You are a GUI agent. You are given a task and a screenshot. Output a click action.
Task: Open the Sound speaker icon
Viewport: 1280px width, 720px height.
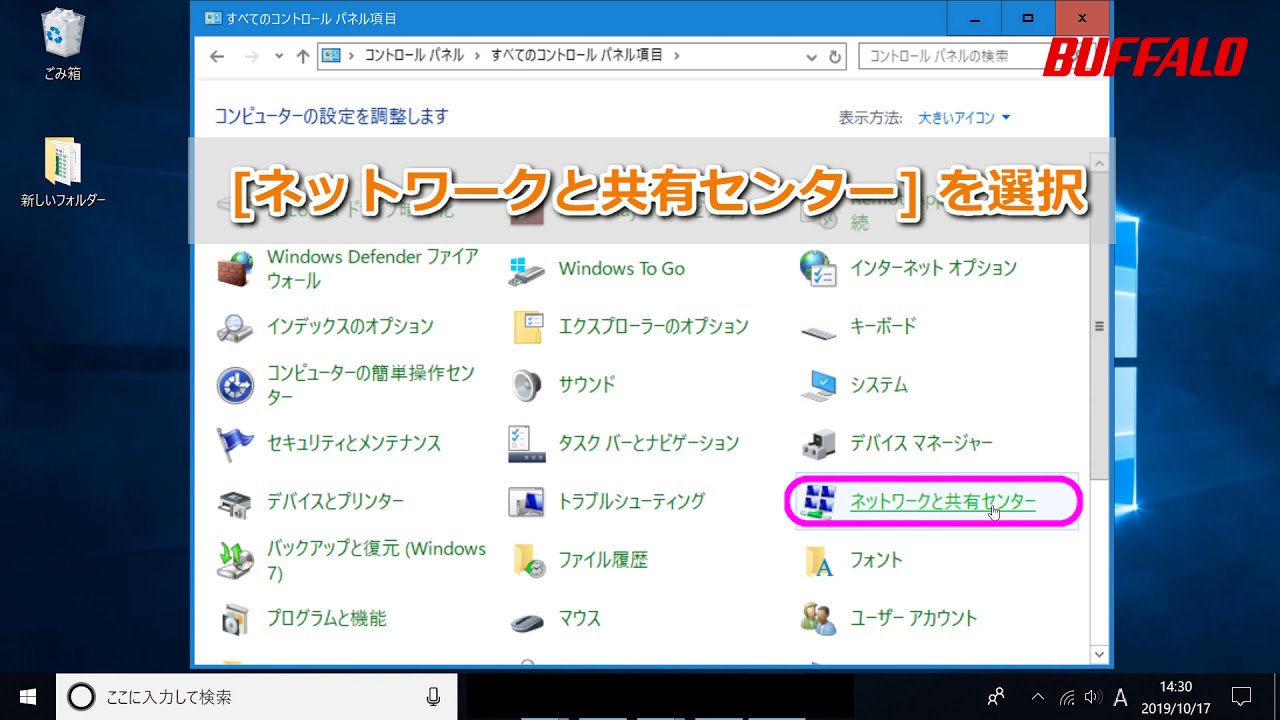click(527, 385)
